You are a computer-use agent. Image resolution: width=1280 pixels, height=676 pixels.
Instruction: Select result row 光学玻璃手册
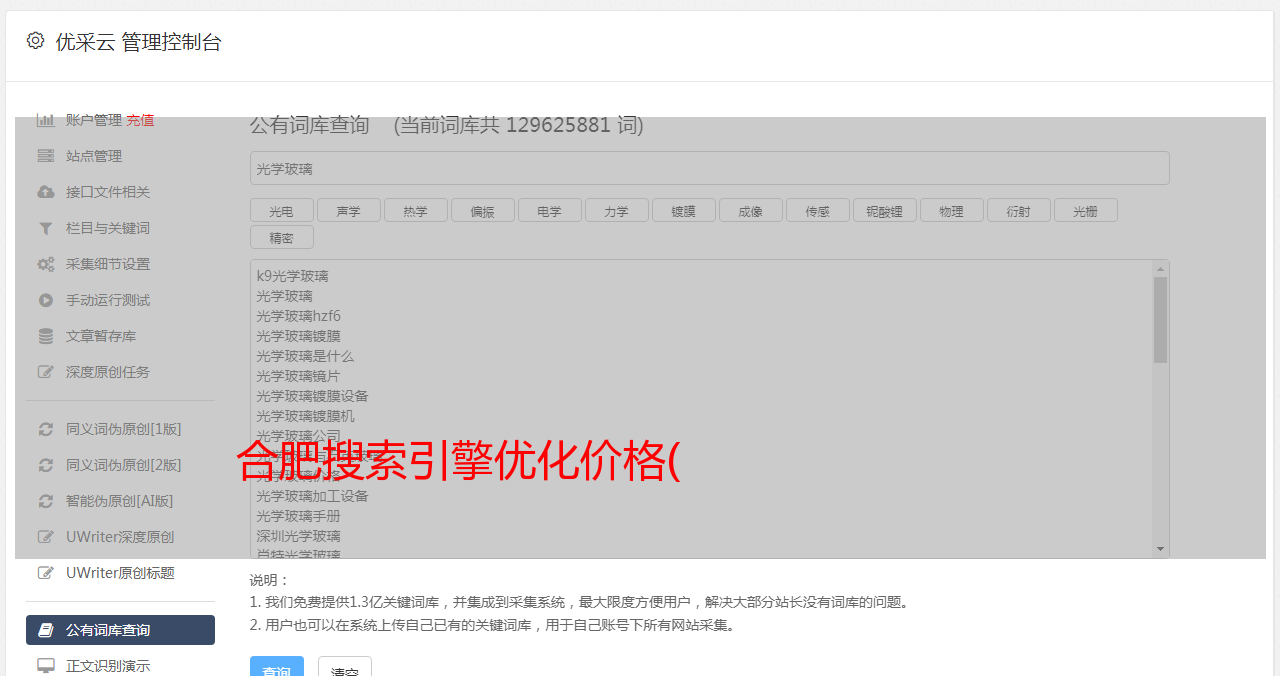coord(298,516)
